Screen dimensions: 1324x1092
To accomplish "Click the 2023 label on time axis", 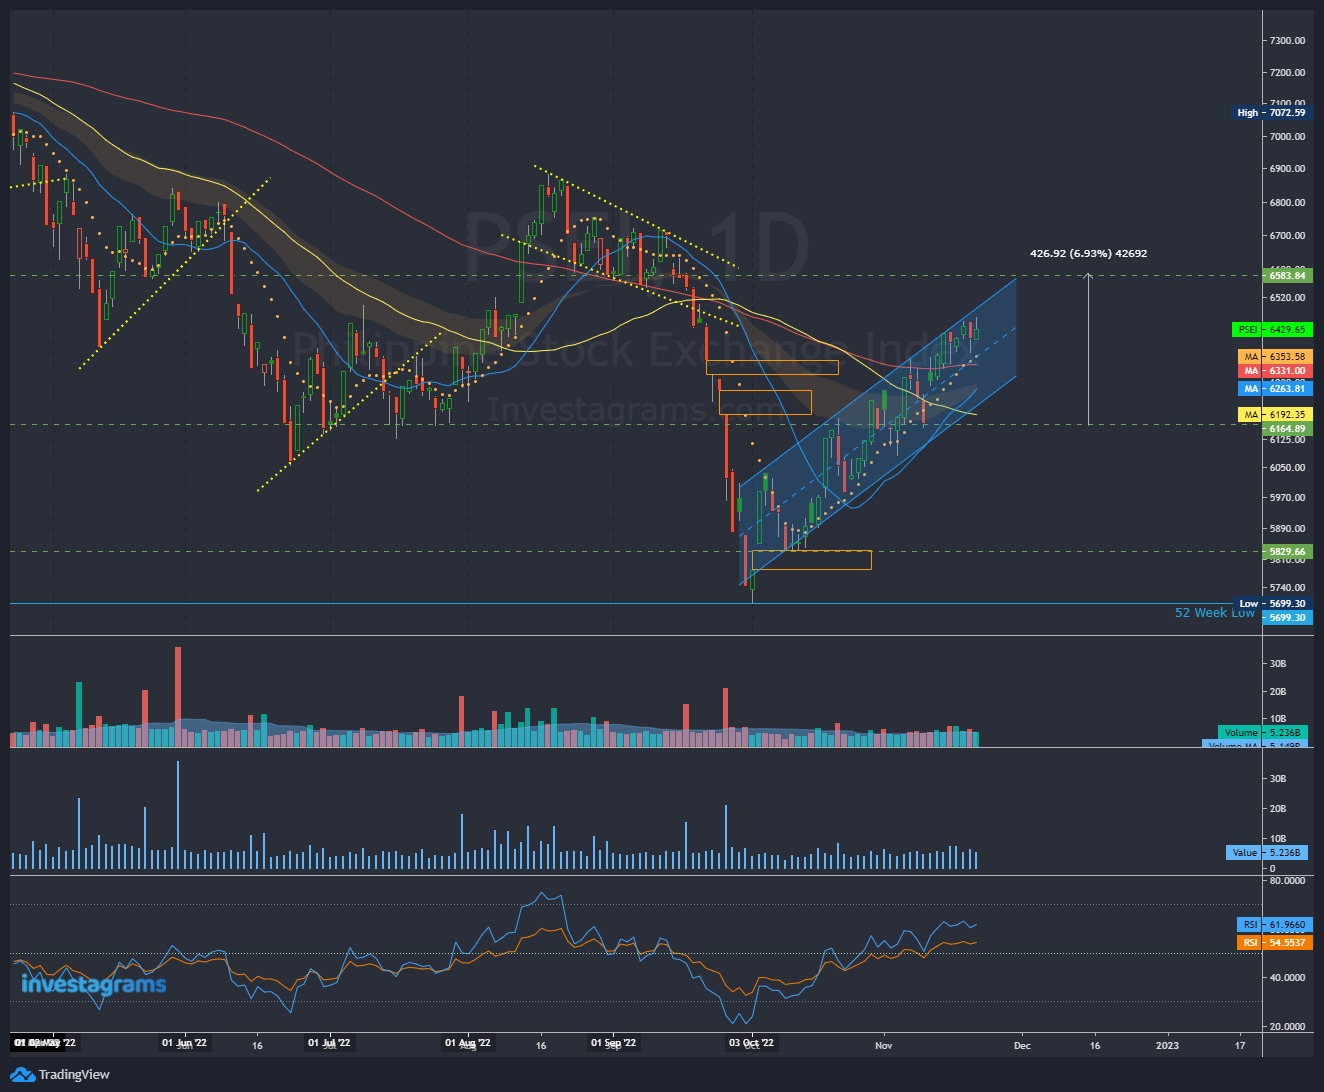I will 1167,1046.
